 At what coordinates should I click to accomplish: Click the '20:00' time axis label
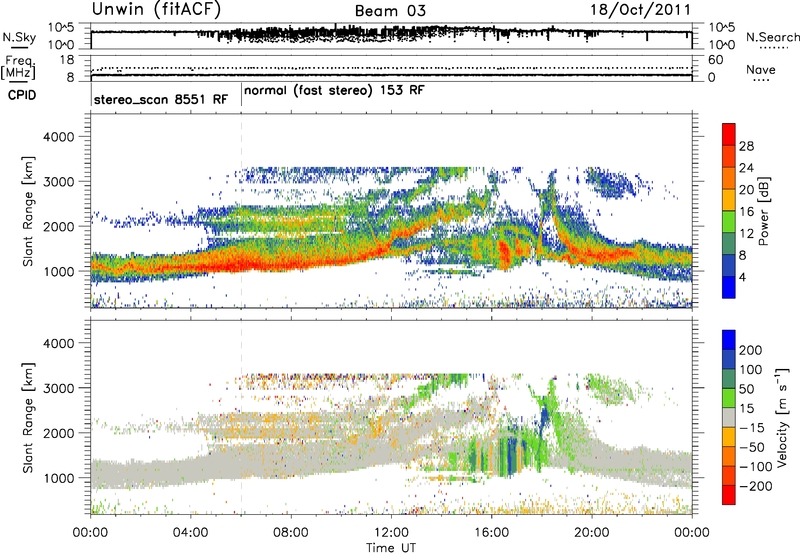click(591, 532)
